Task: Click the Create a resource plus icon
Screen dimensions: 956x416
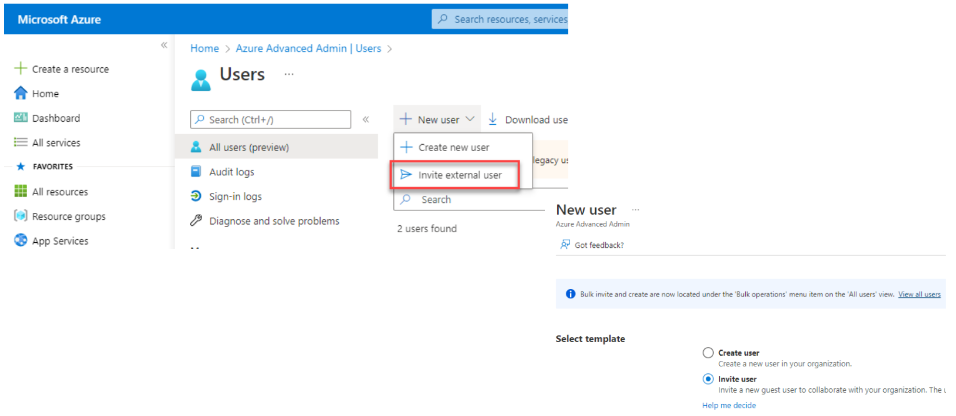Action: pos(20,69)
